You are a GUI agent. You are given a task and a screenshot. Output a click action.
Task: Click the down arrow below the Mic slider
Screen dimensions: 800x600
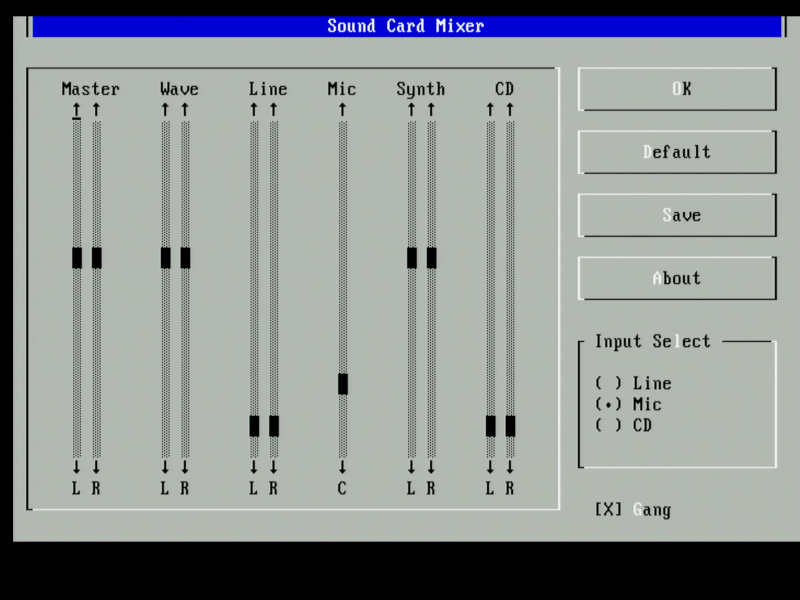[342, 467]
